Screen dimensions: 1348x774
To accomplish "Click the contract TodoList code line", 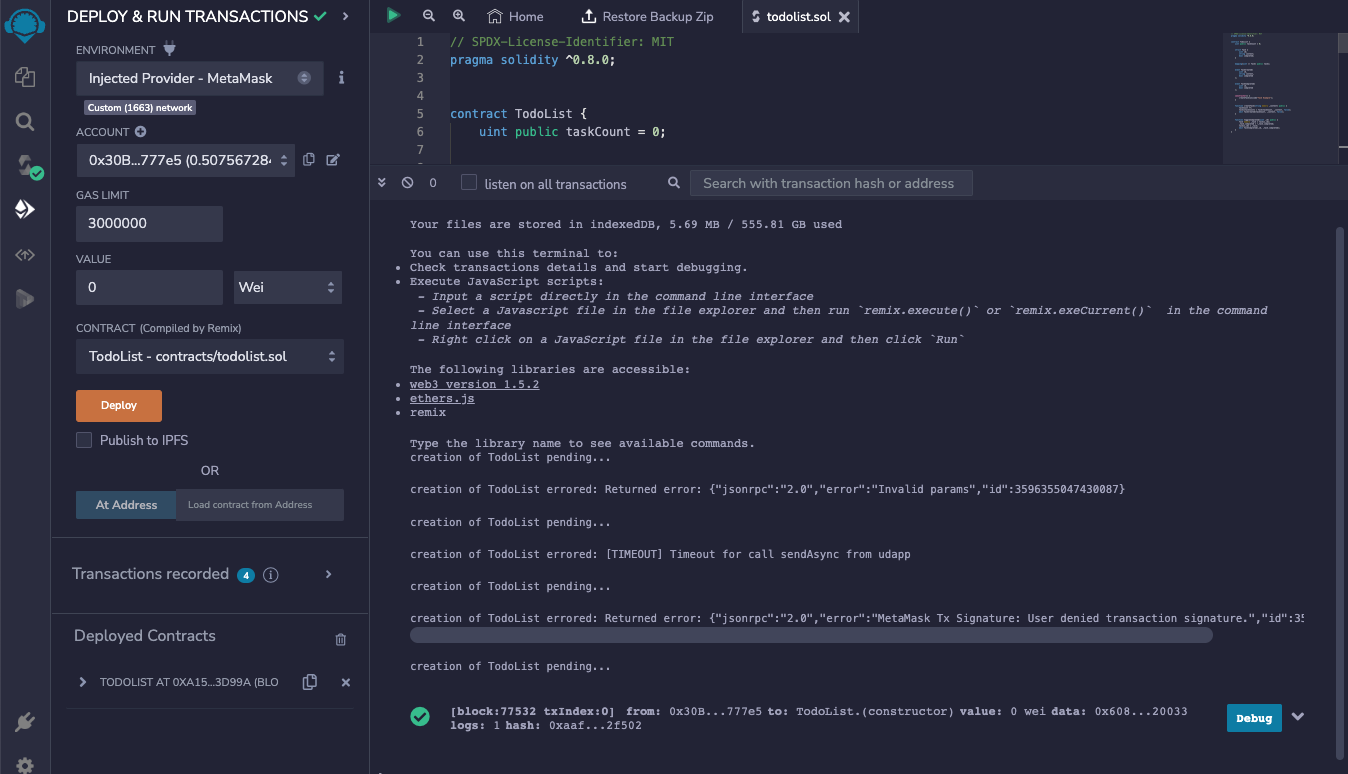I will [x=520, y=113].
